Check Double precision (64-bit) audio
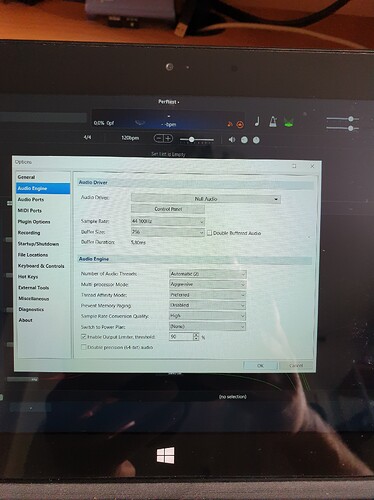Image resolution: width=374 pixels, height=500 pixels. [x=84, y=347]
